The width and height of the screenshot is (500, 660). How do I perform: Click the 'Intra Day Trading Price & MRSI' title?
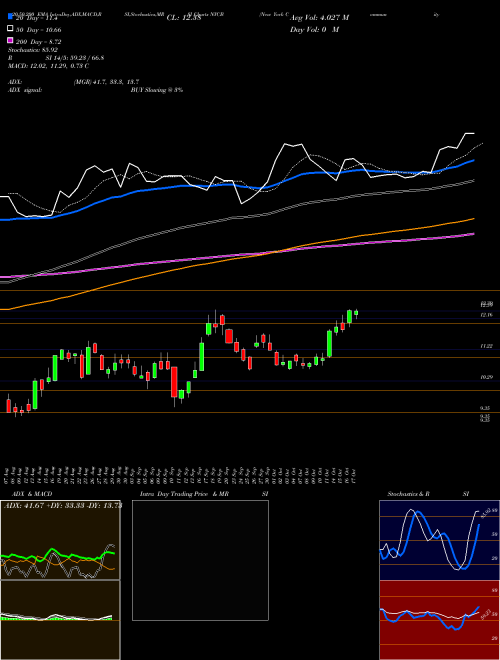[204, 494]
